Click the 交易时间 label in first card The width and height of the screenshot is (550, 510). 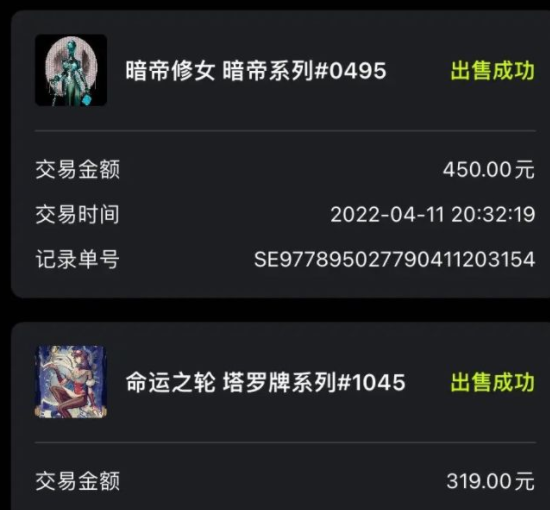point(78,214)
